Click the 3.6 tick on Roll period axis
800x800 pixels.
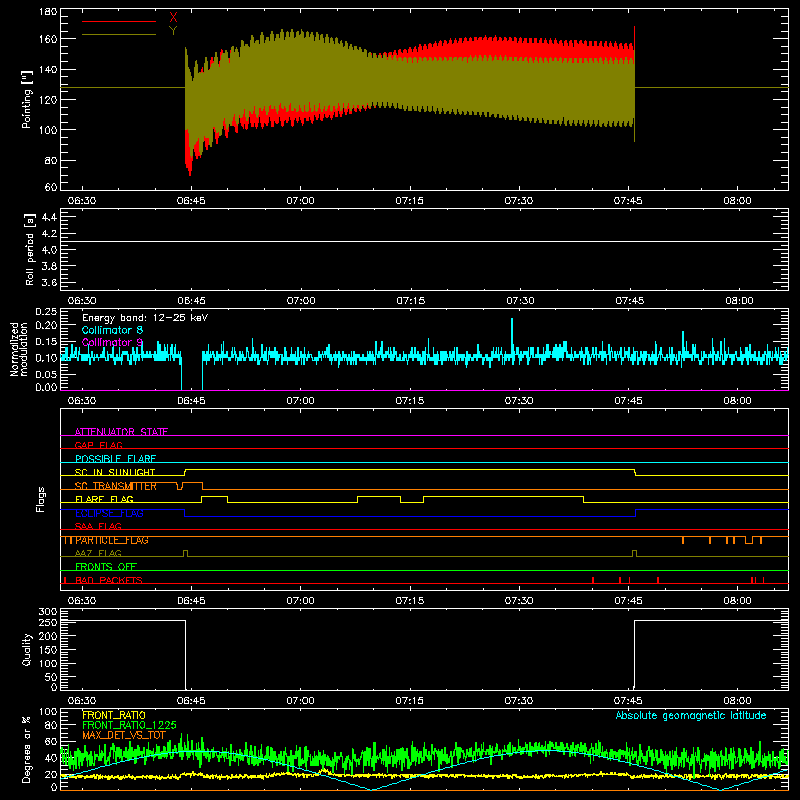[x=49, y=282]
